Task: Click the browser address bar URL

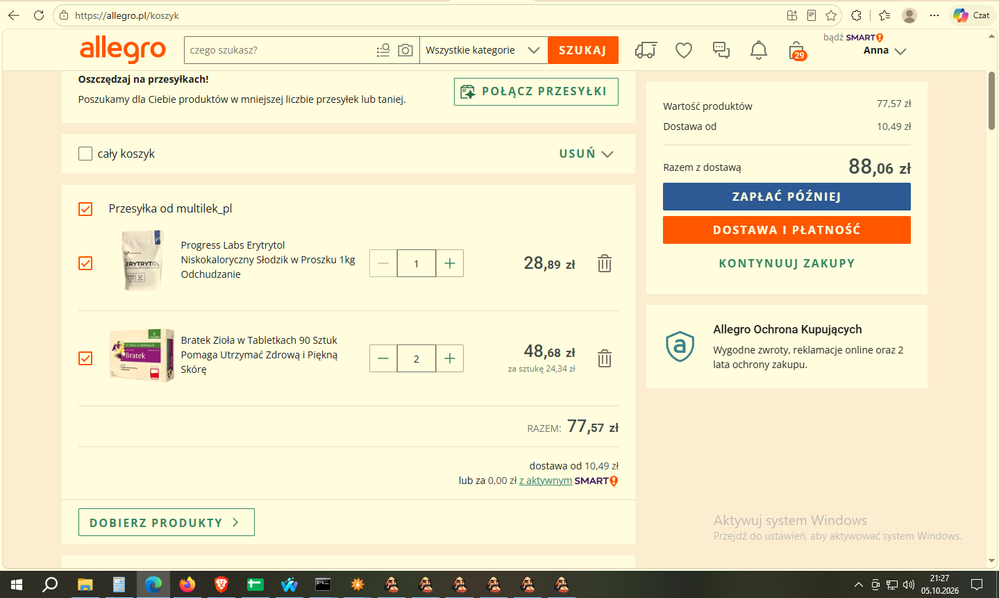Action: (127, 15)
